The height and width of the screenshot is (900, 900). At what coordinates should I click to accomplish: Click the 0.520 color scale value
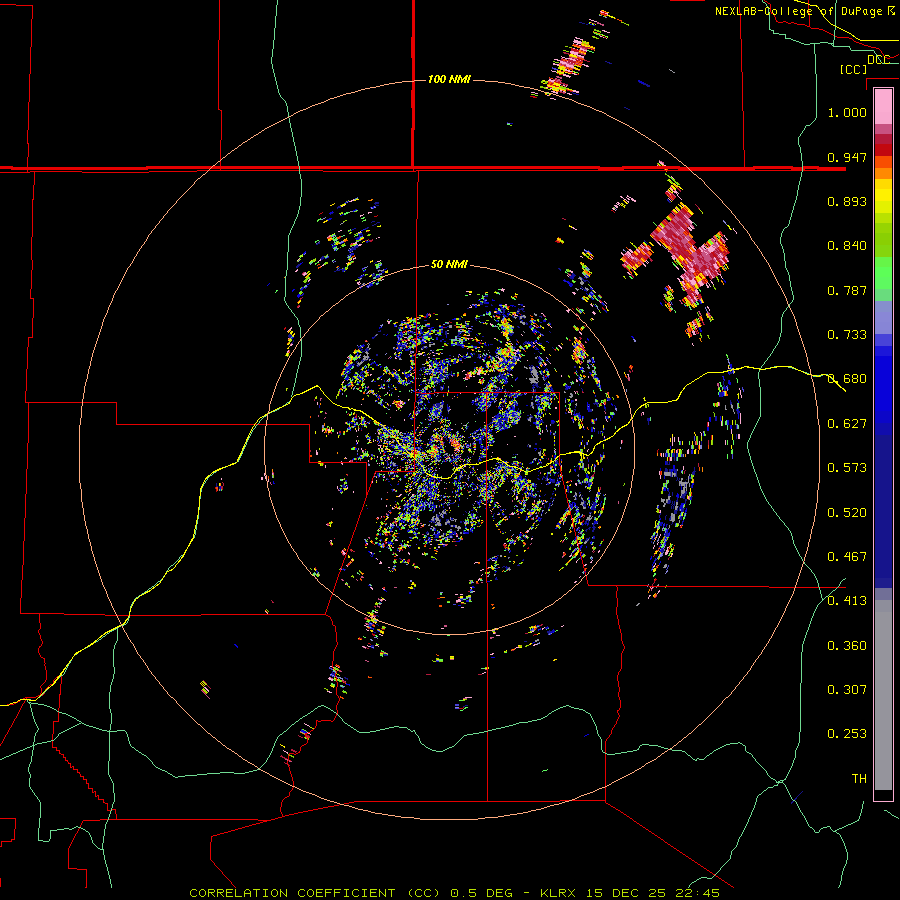(847, 513)
